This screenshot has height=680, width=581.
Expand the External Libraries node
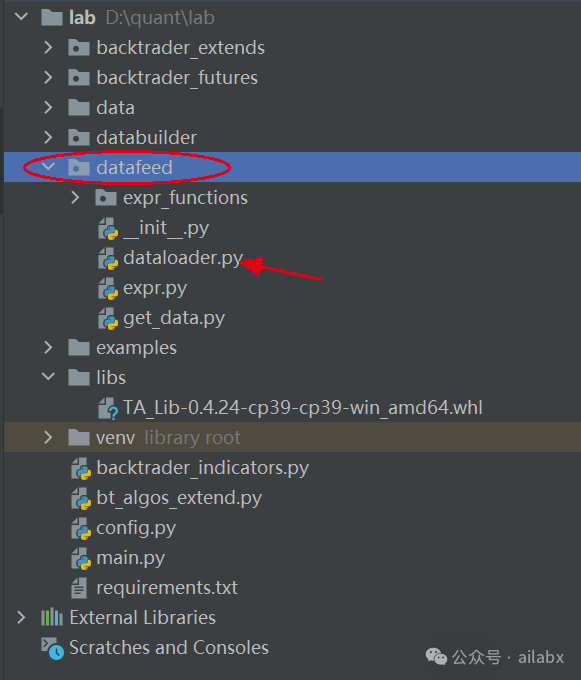(21, 618)
